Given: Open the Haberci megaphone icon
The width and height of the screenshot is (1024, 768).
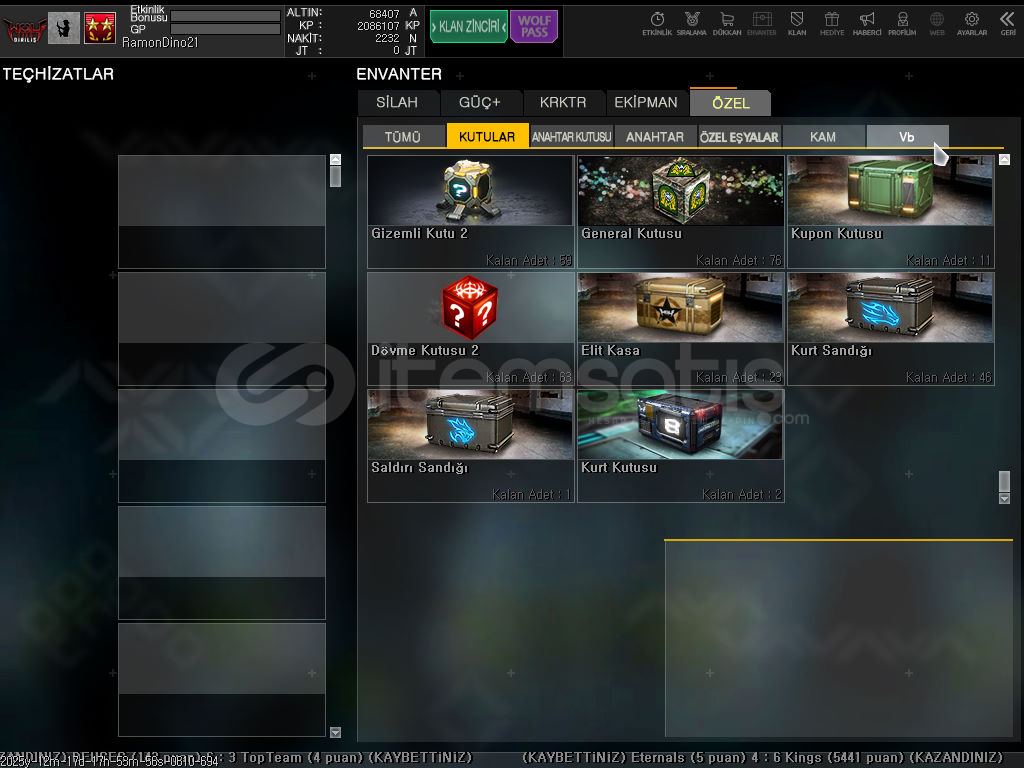Looking at the screenshot, I should click(x=867, y=23).
